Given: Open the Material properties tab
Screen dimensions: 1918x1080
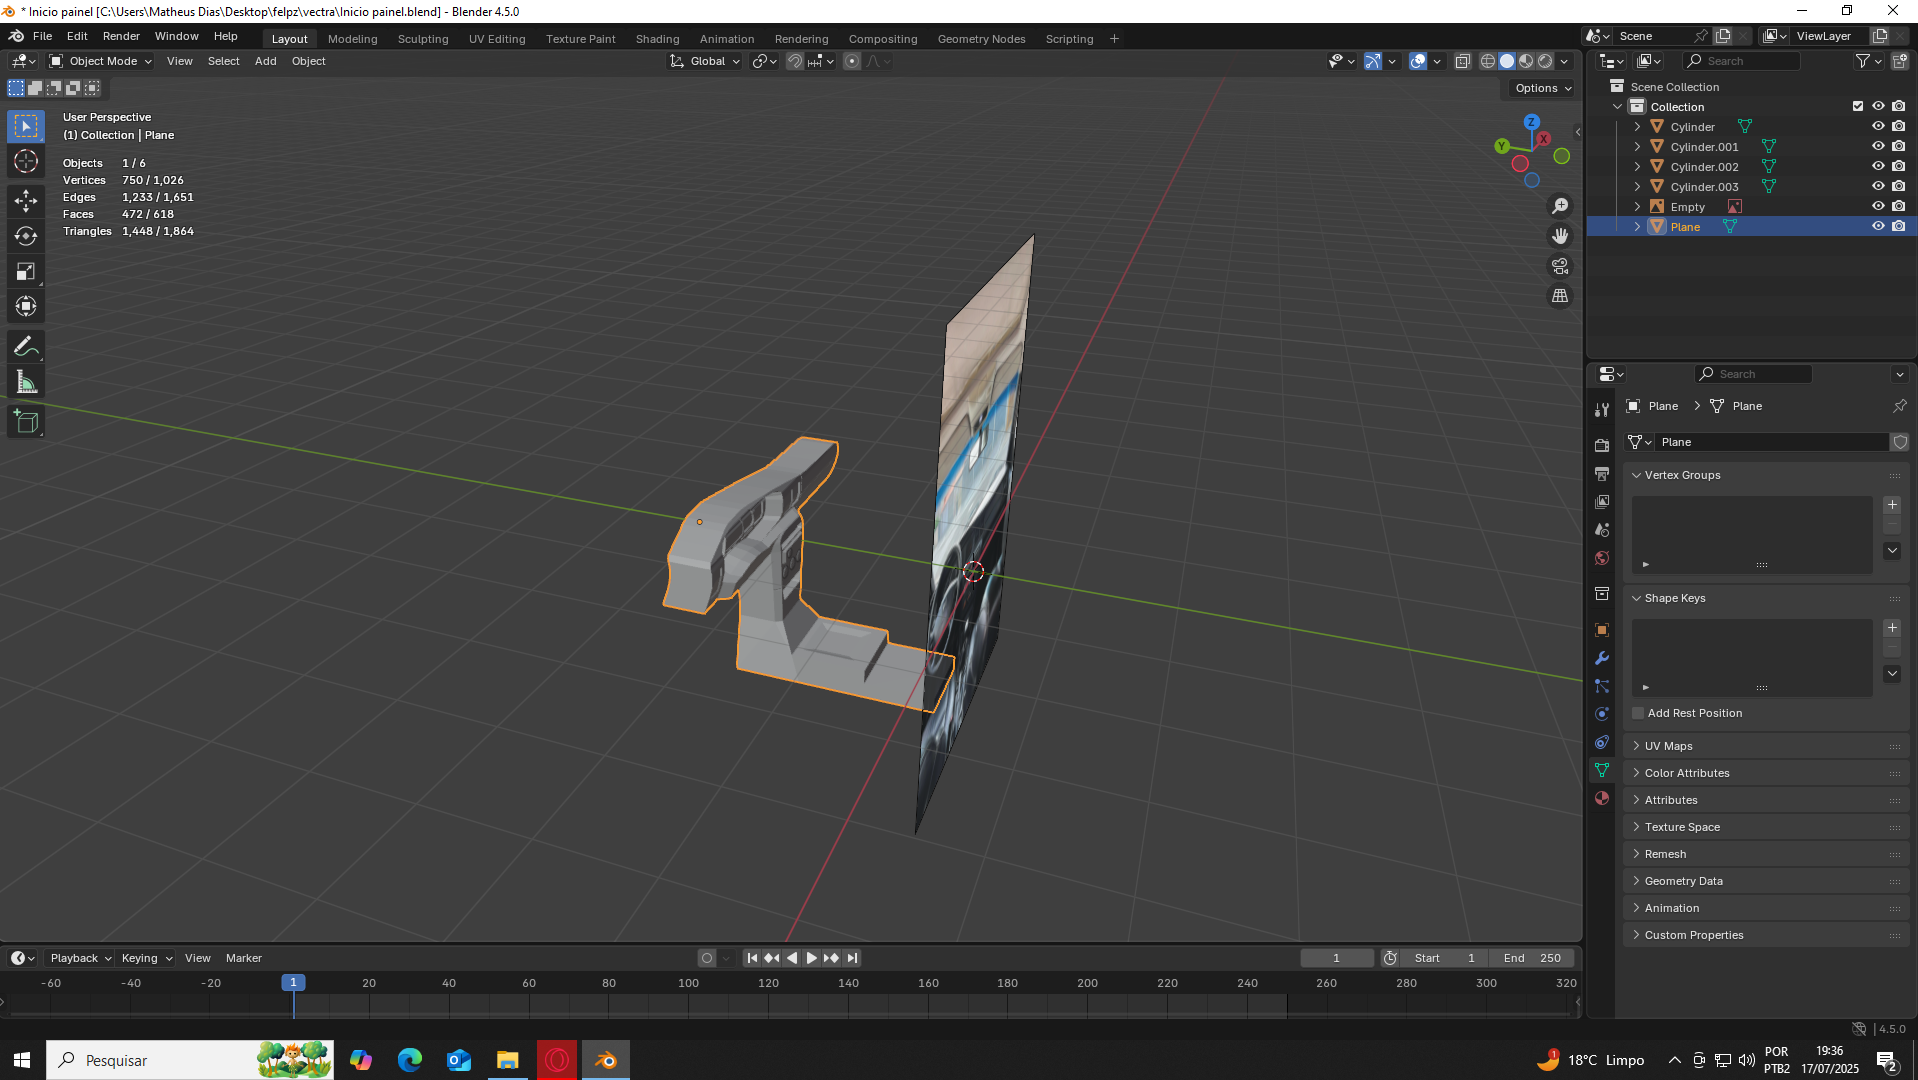Looking at the screenshot, I should 1602,798.
